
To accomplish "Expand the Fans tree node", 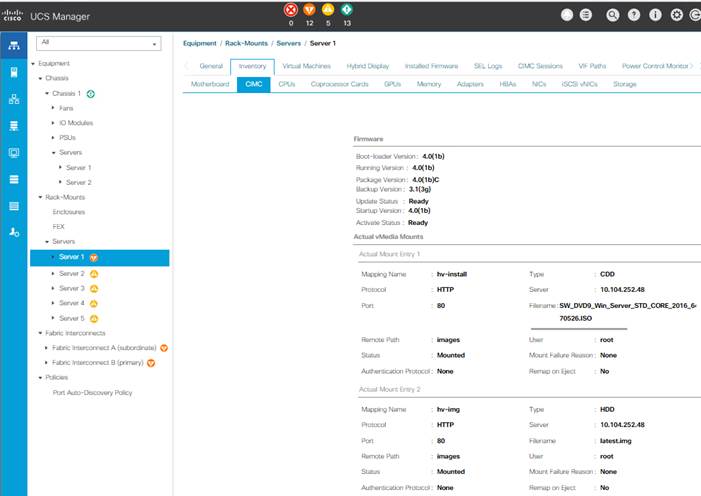I will 53,108.
